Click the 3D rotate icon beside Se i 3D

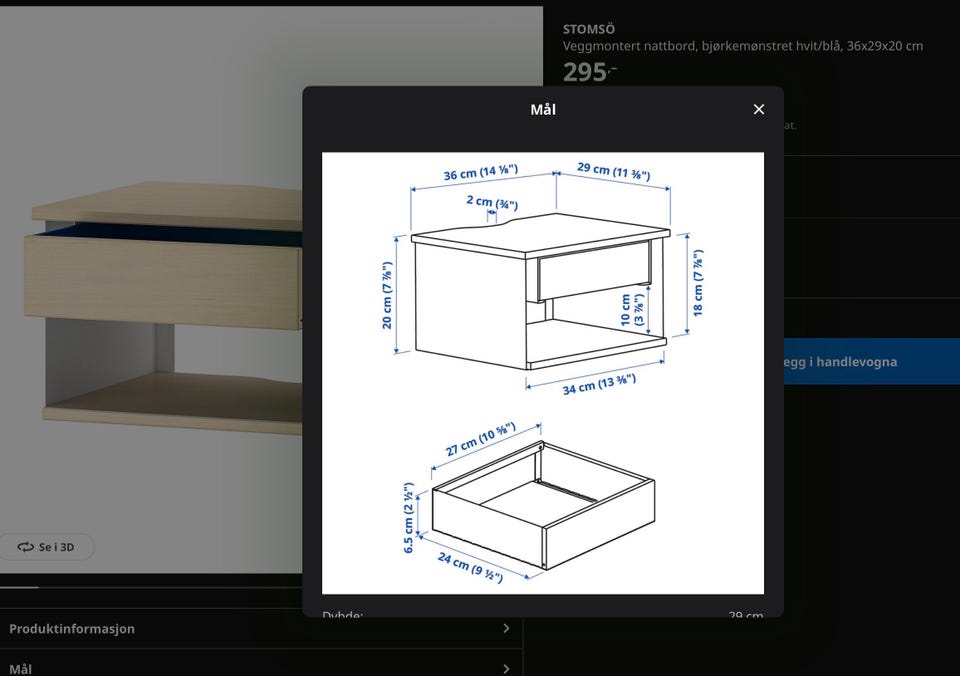pos(25,547)
